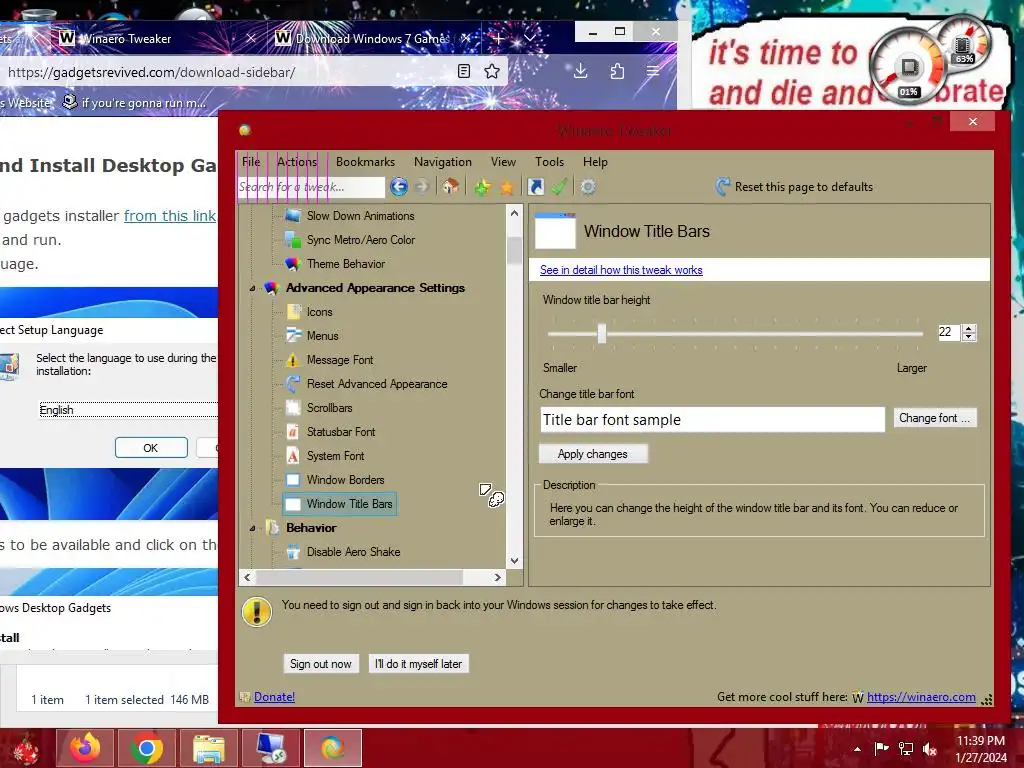Open Firefox hamburger application menu
Image resolution: width=1024 pixels, height=768 pixels.
(x=652, y=71)
